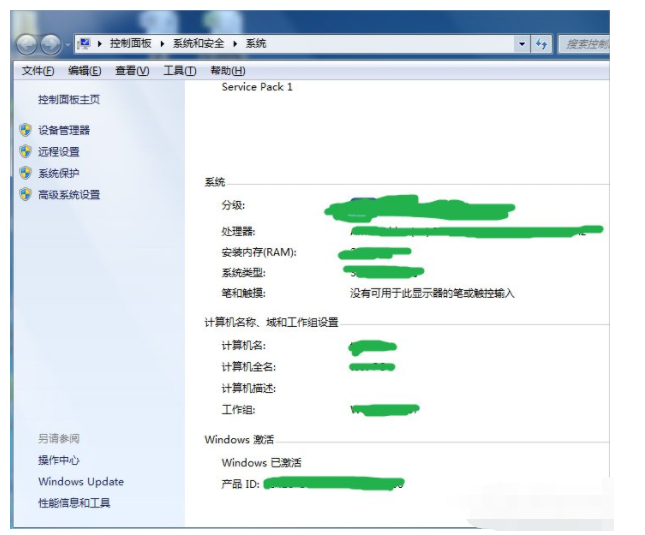This screenshot has height=535, width=645.
Task: Open the 查看(V) menu
Action: (x=132, y=71)
